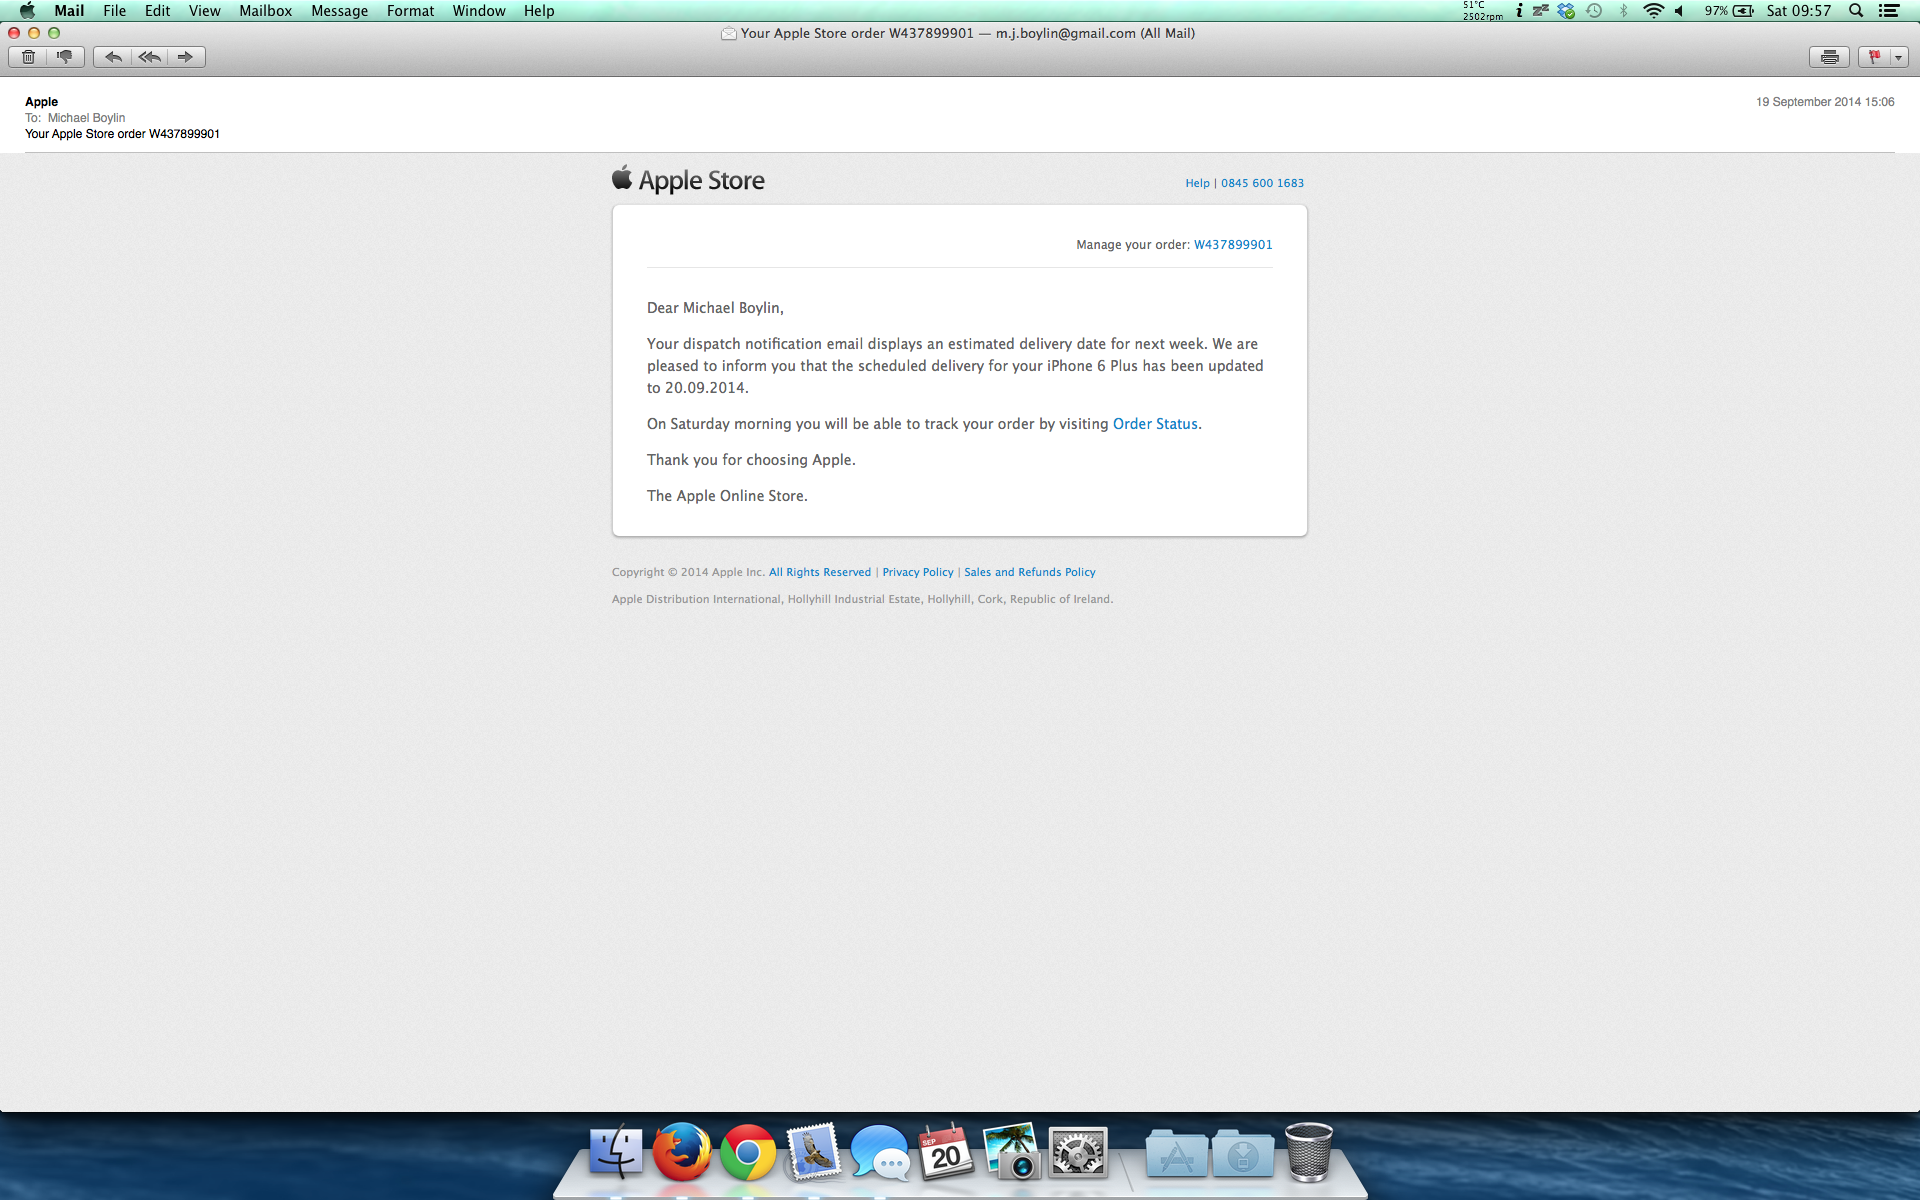Open Mail stamp icon in Dock
Image resolution: width=1920 pixels, height=1200 pixels.
pos(813,1153)
